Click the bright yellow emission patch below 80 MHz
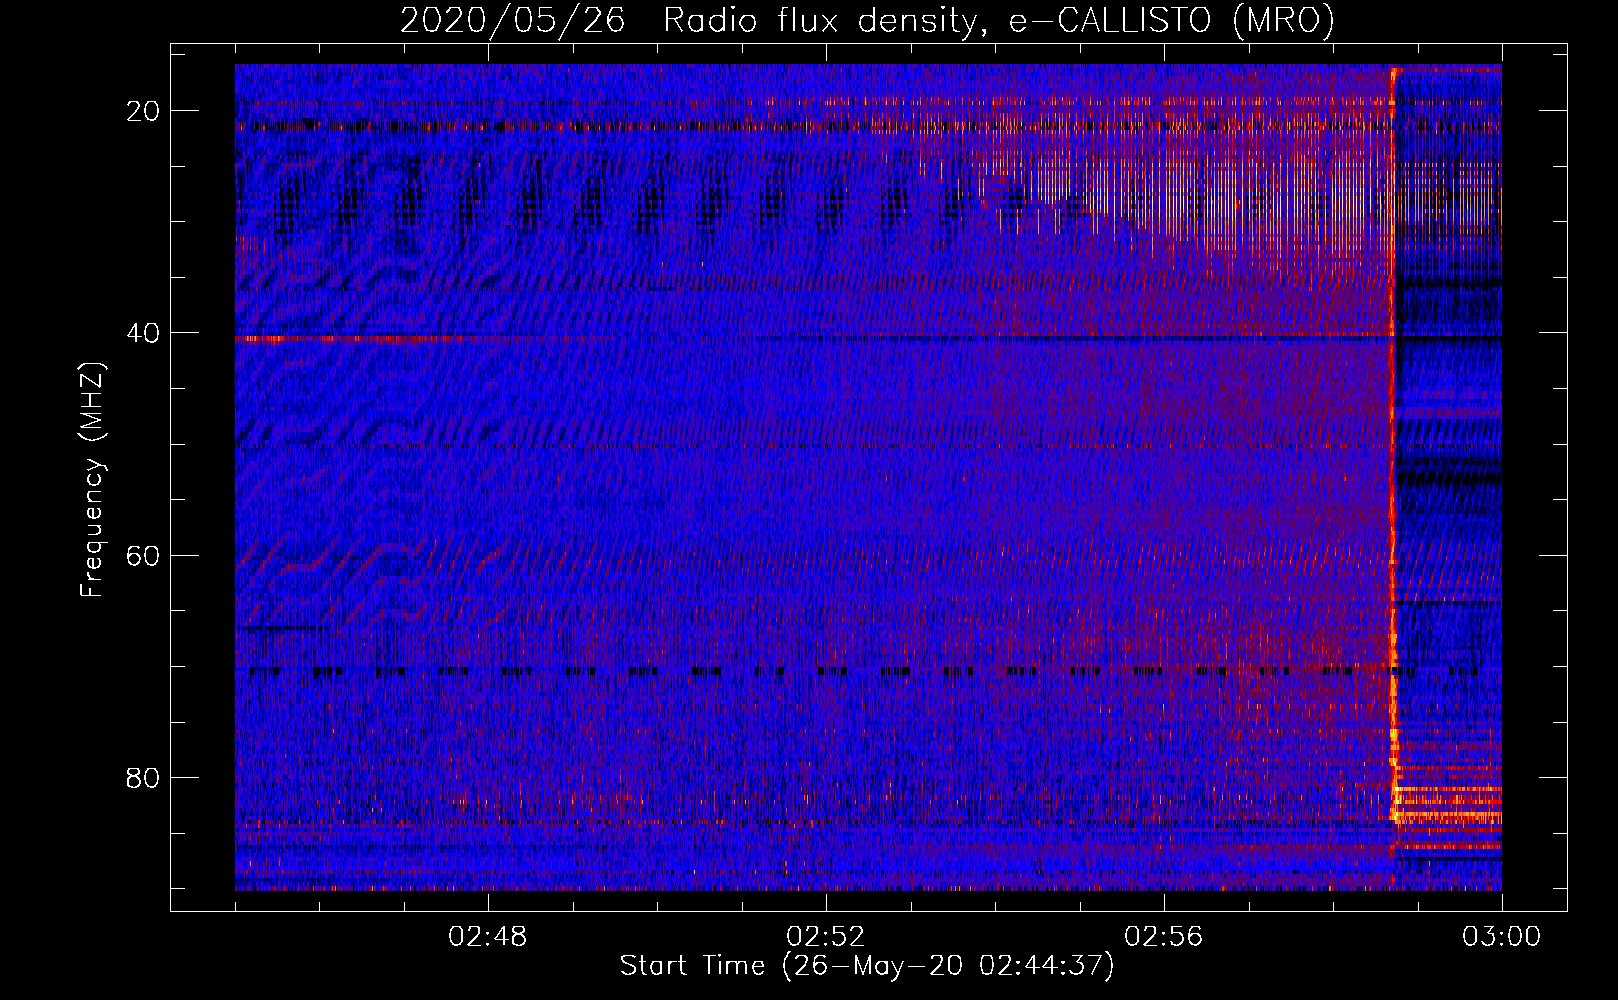The width and height of the screenshot is (1618, 1000). pos(1448,805)
